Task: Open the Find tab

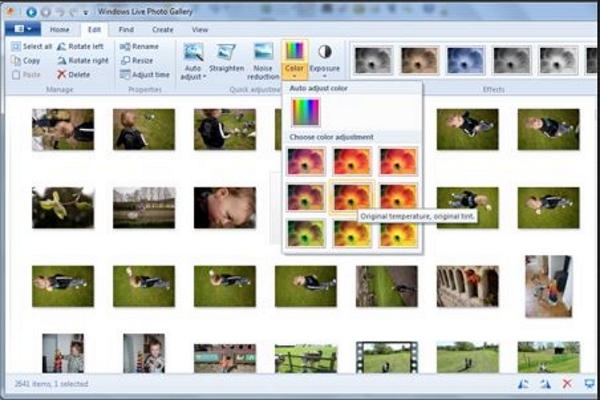Action: (x=126, y=29)
